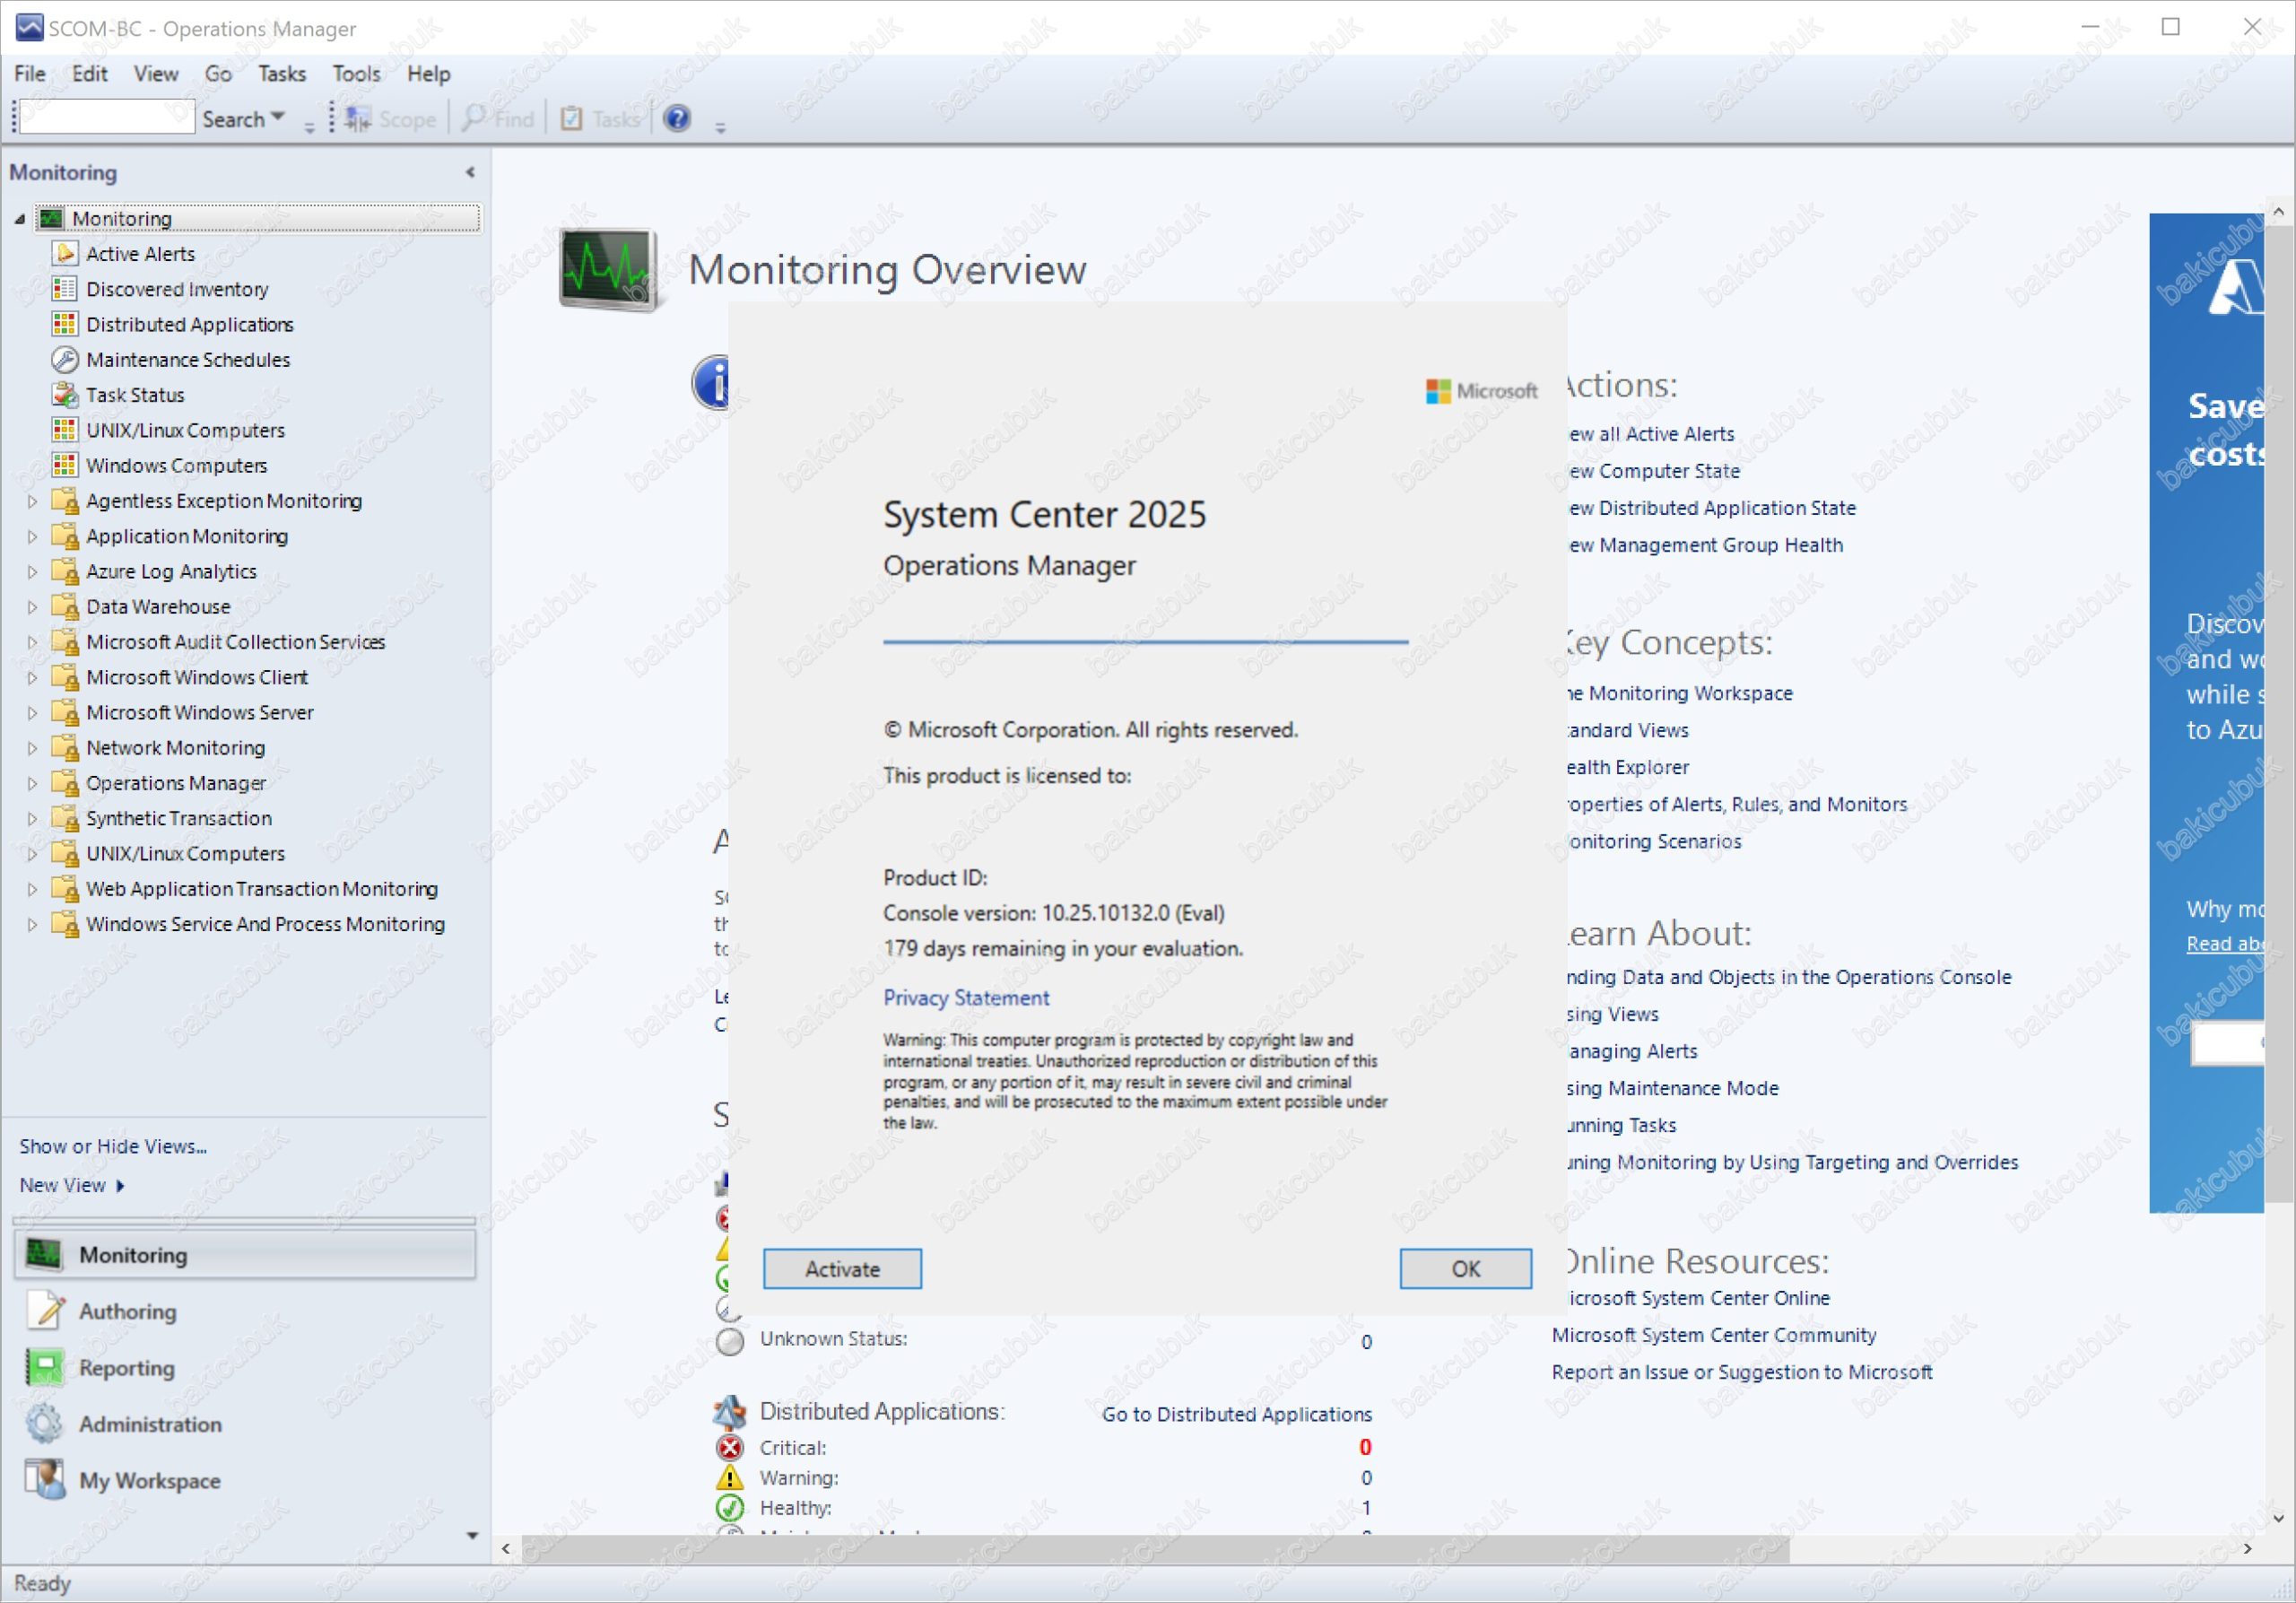Click the Find magnifier toolbar icon
The height and width of the screenshot is (1603, 2296).
473,118
